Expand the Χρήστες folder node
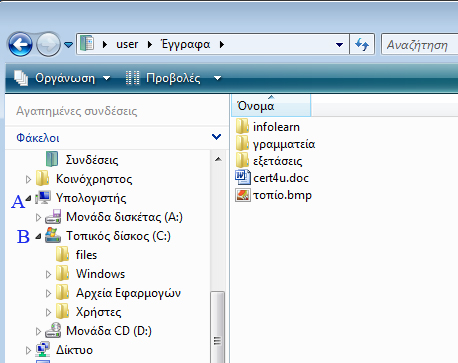The image size is (458, 363). click(x=48, y=312)
